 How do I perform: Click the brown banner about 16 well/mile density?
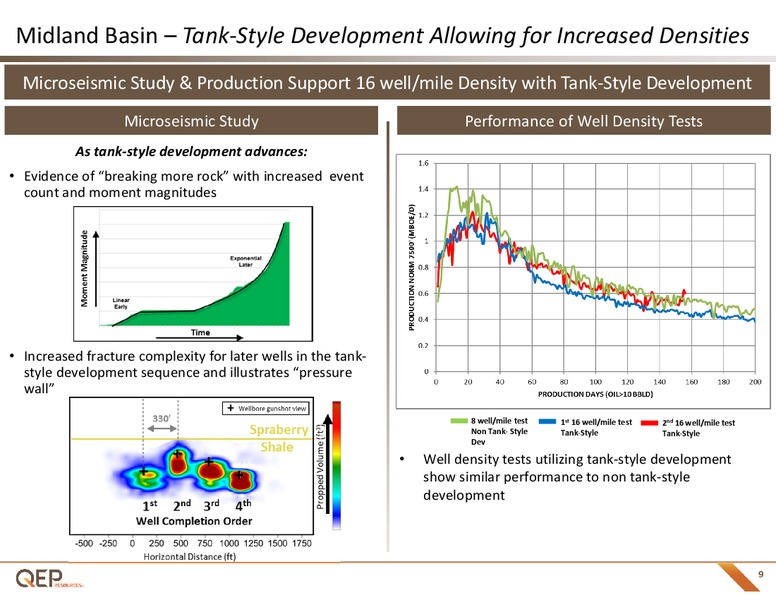click(388, 82)
